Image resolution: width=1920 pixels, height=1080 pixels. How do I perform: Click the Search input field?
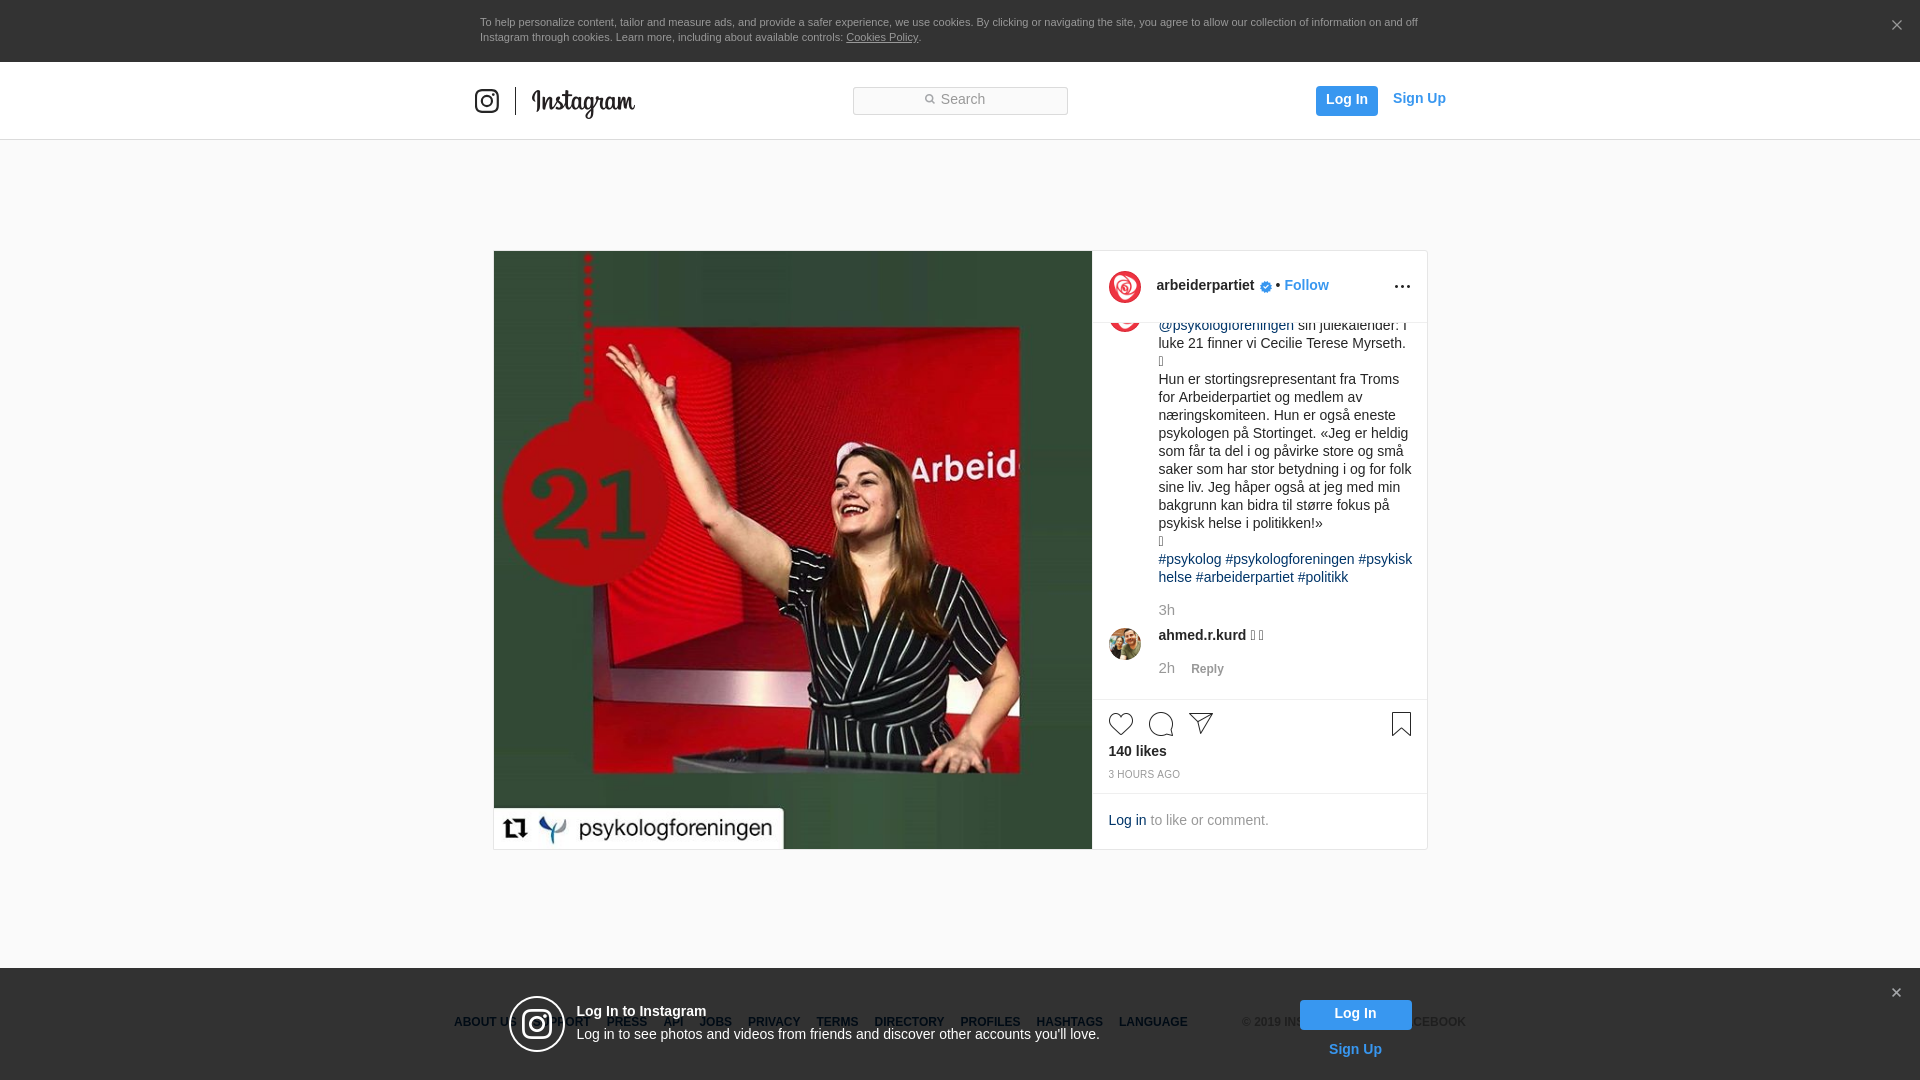pyautogui.click(x=960, y=100)
